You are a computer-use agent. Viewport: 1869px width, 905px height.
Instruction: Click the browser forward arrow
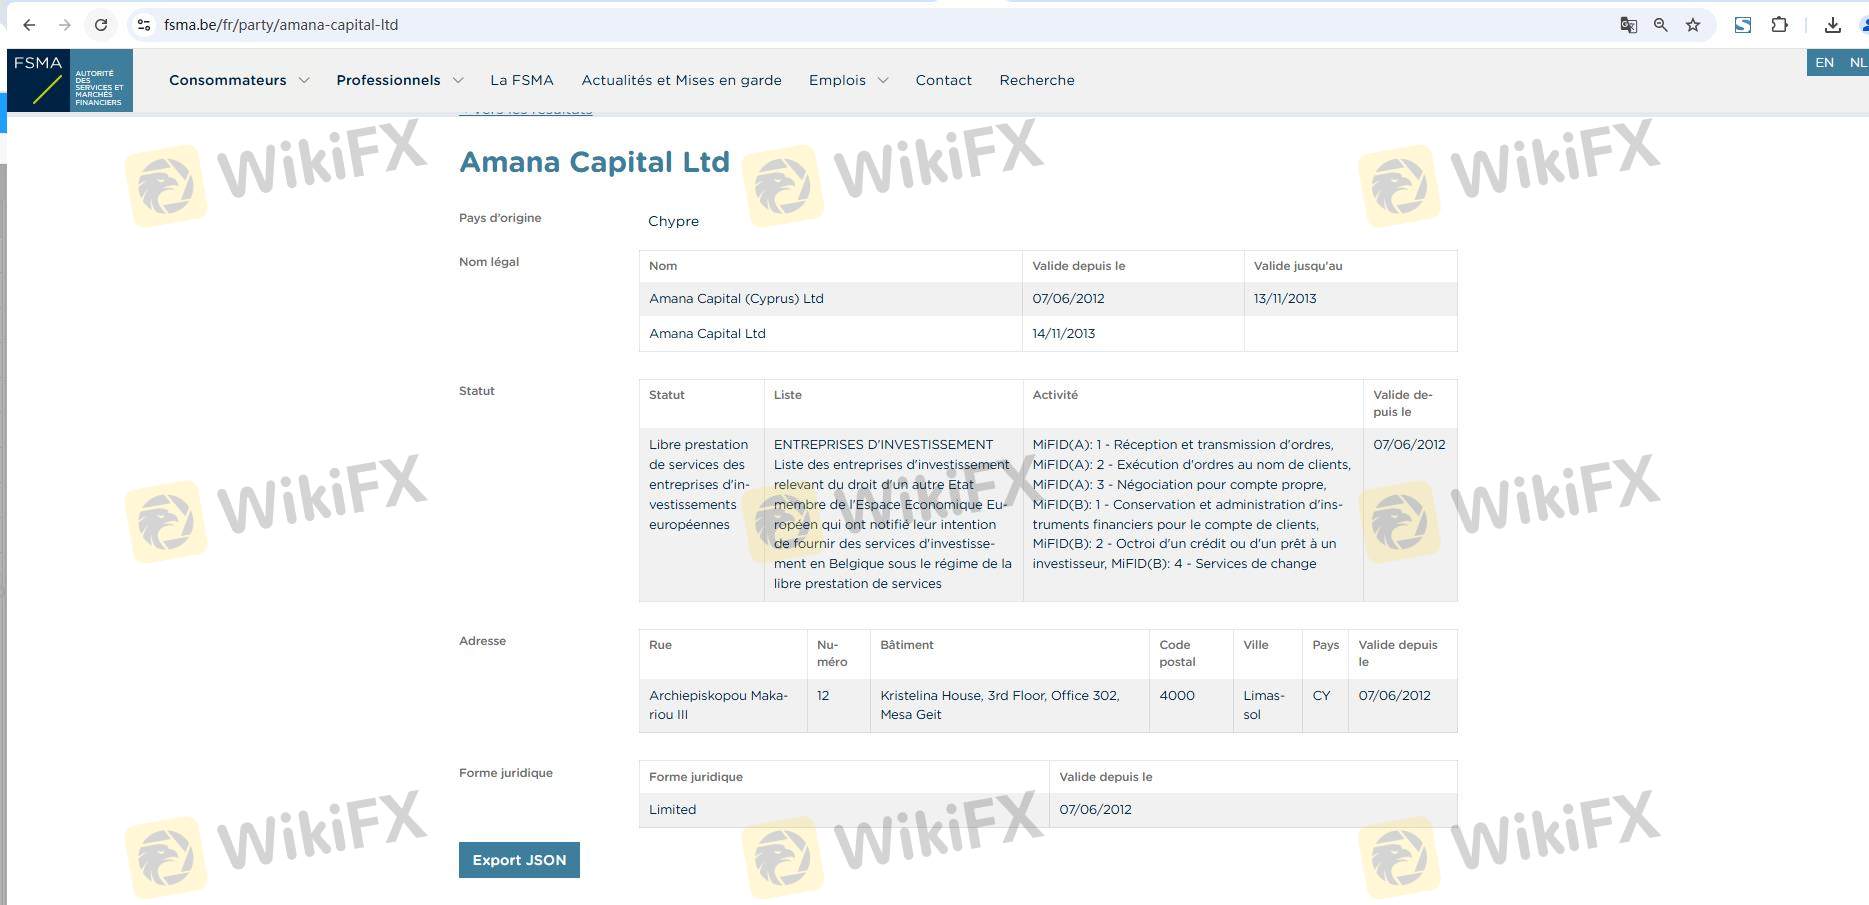pos(65,25)
